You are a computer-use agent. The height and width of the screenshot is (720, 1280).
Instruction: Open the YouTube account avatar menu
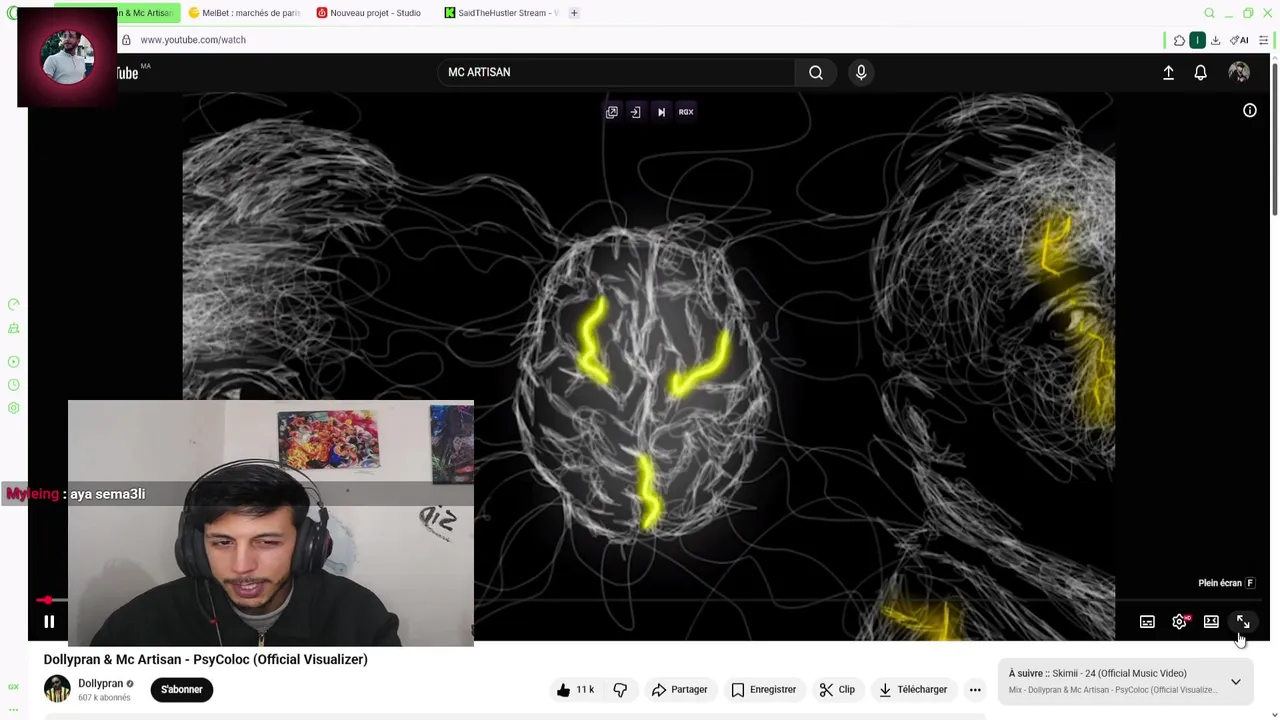[x=1239, y=72]
